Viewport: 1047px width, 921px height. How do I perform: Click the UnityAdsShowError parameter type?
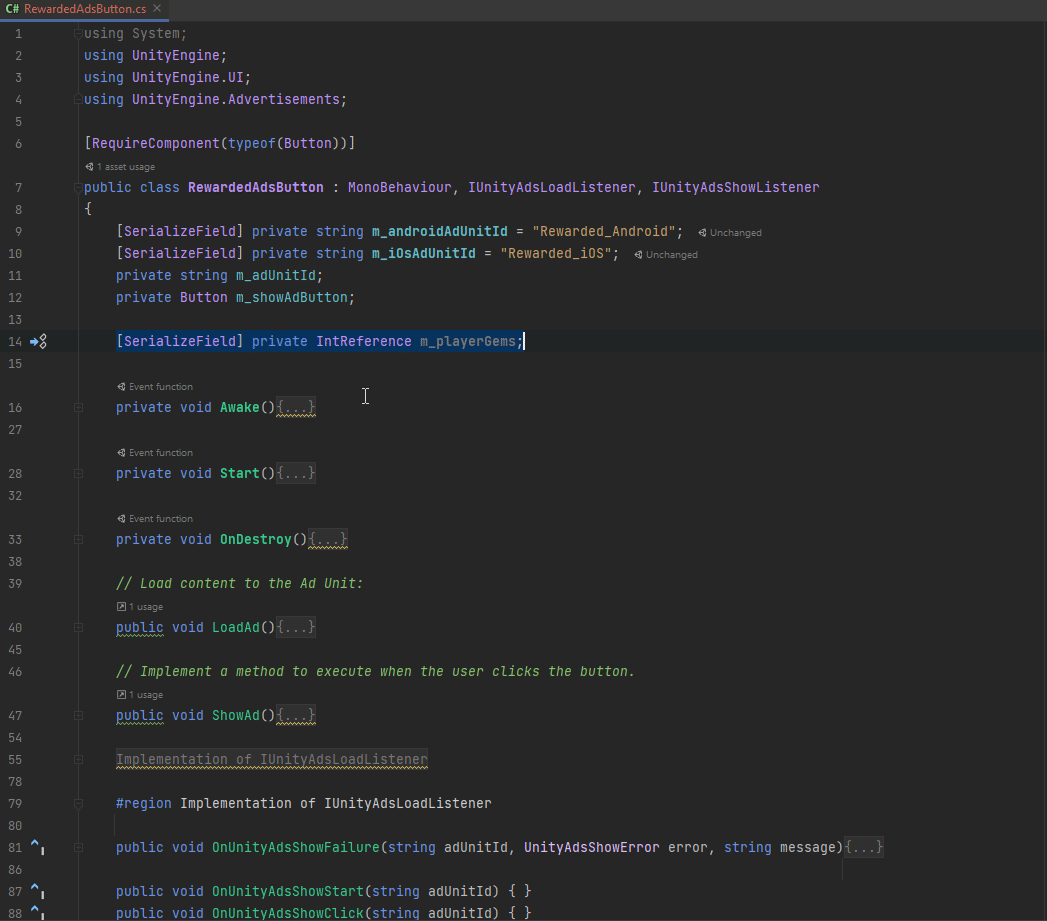point(592,847)
